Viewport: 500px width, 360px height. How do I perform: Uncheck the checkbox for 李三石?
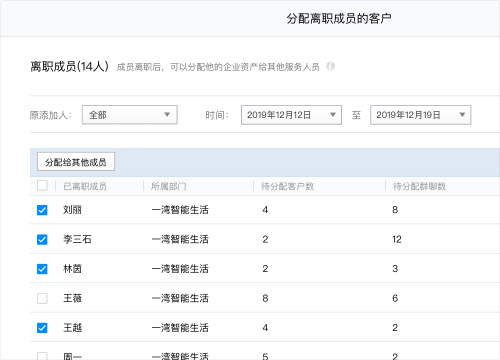42,239
